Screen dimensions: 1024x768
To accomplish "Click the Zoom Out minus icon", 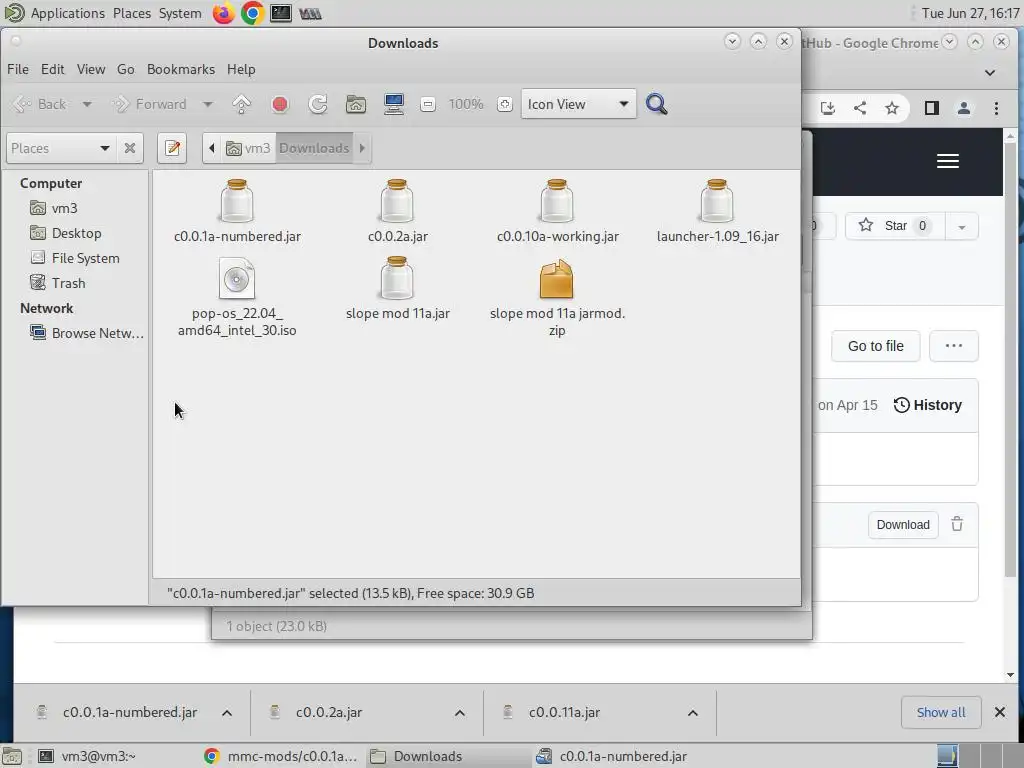I will tap(428, 104).
